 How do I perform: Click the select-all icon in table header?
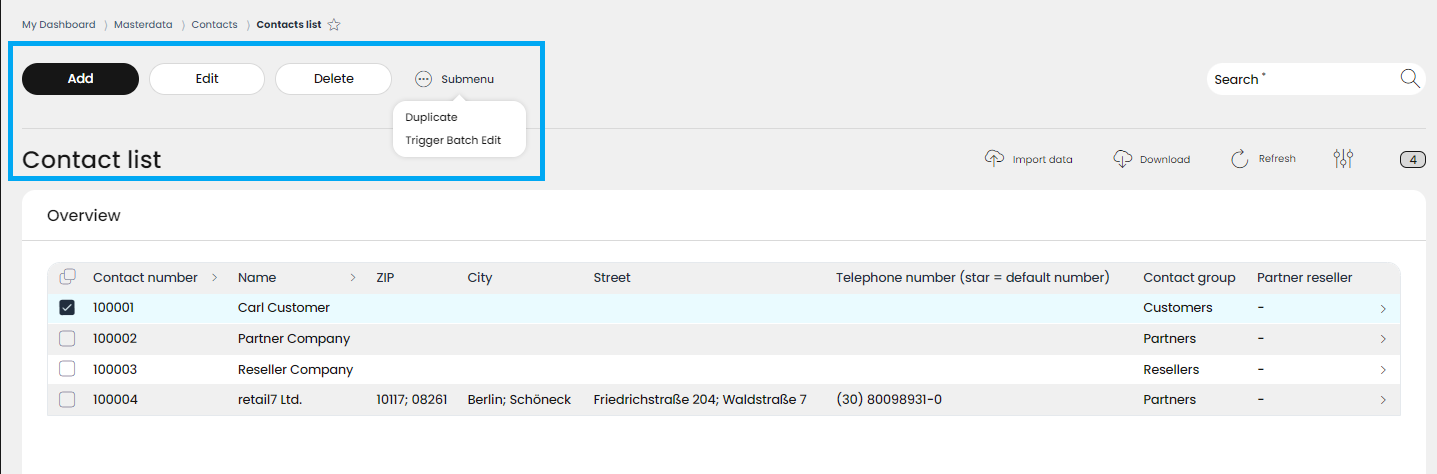tap(67, 277)
